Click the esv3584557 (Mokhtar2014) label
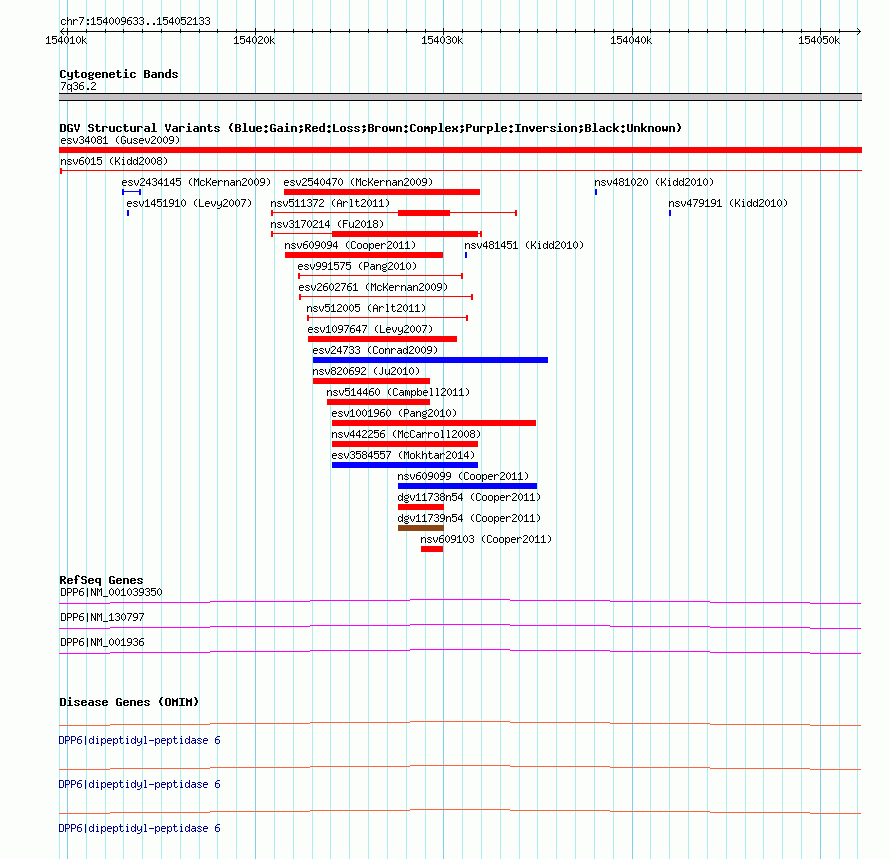The height and width of the screenshot is (859, 890). (x=403, y=455)
